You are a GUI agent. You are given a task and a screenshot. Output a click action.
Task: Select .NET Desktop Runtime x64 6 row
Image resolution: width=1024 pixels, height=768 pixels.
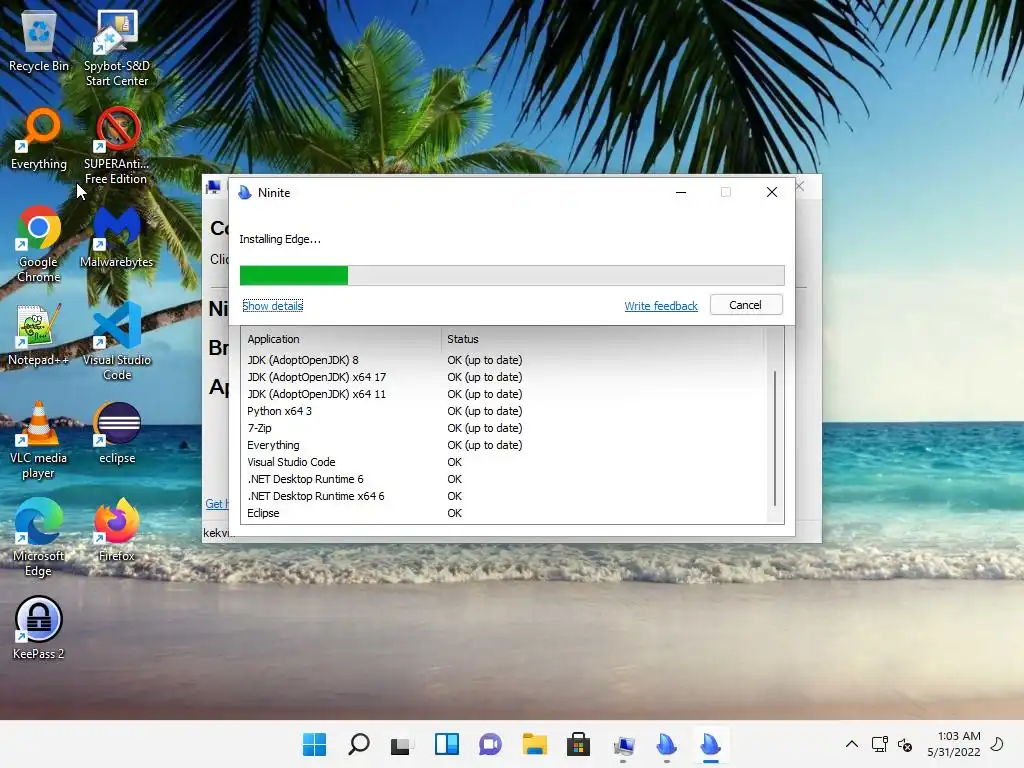(502, 496)
